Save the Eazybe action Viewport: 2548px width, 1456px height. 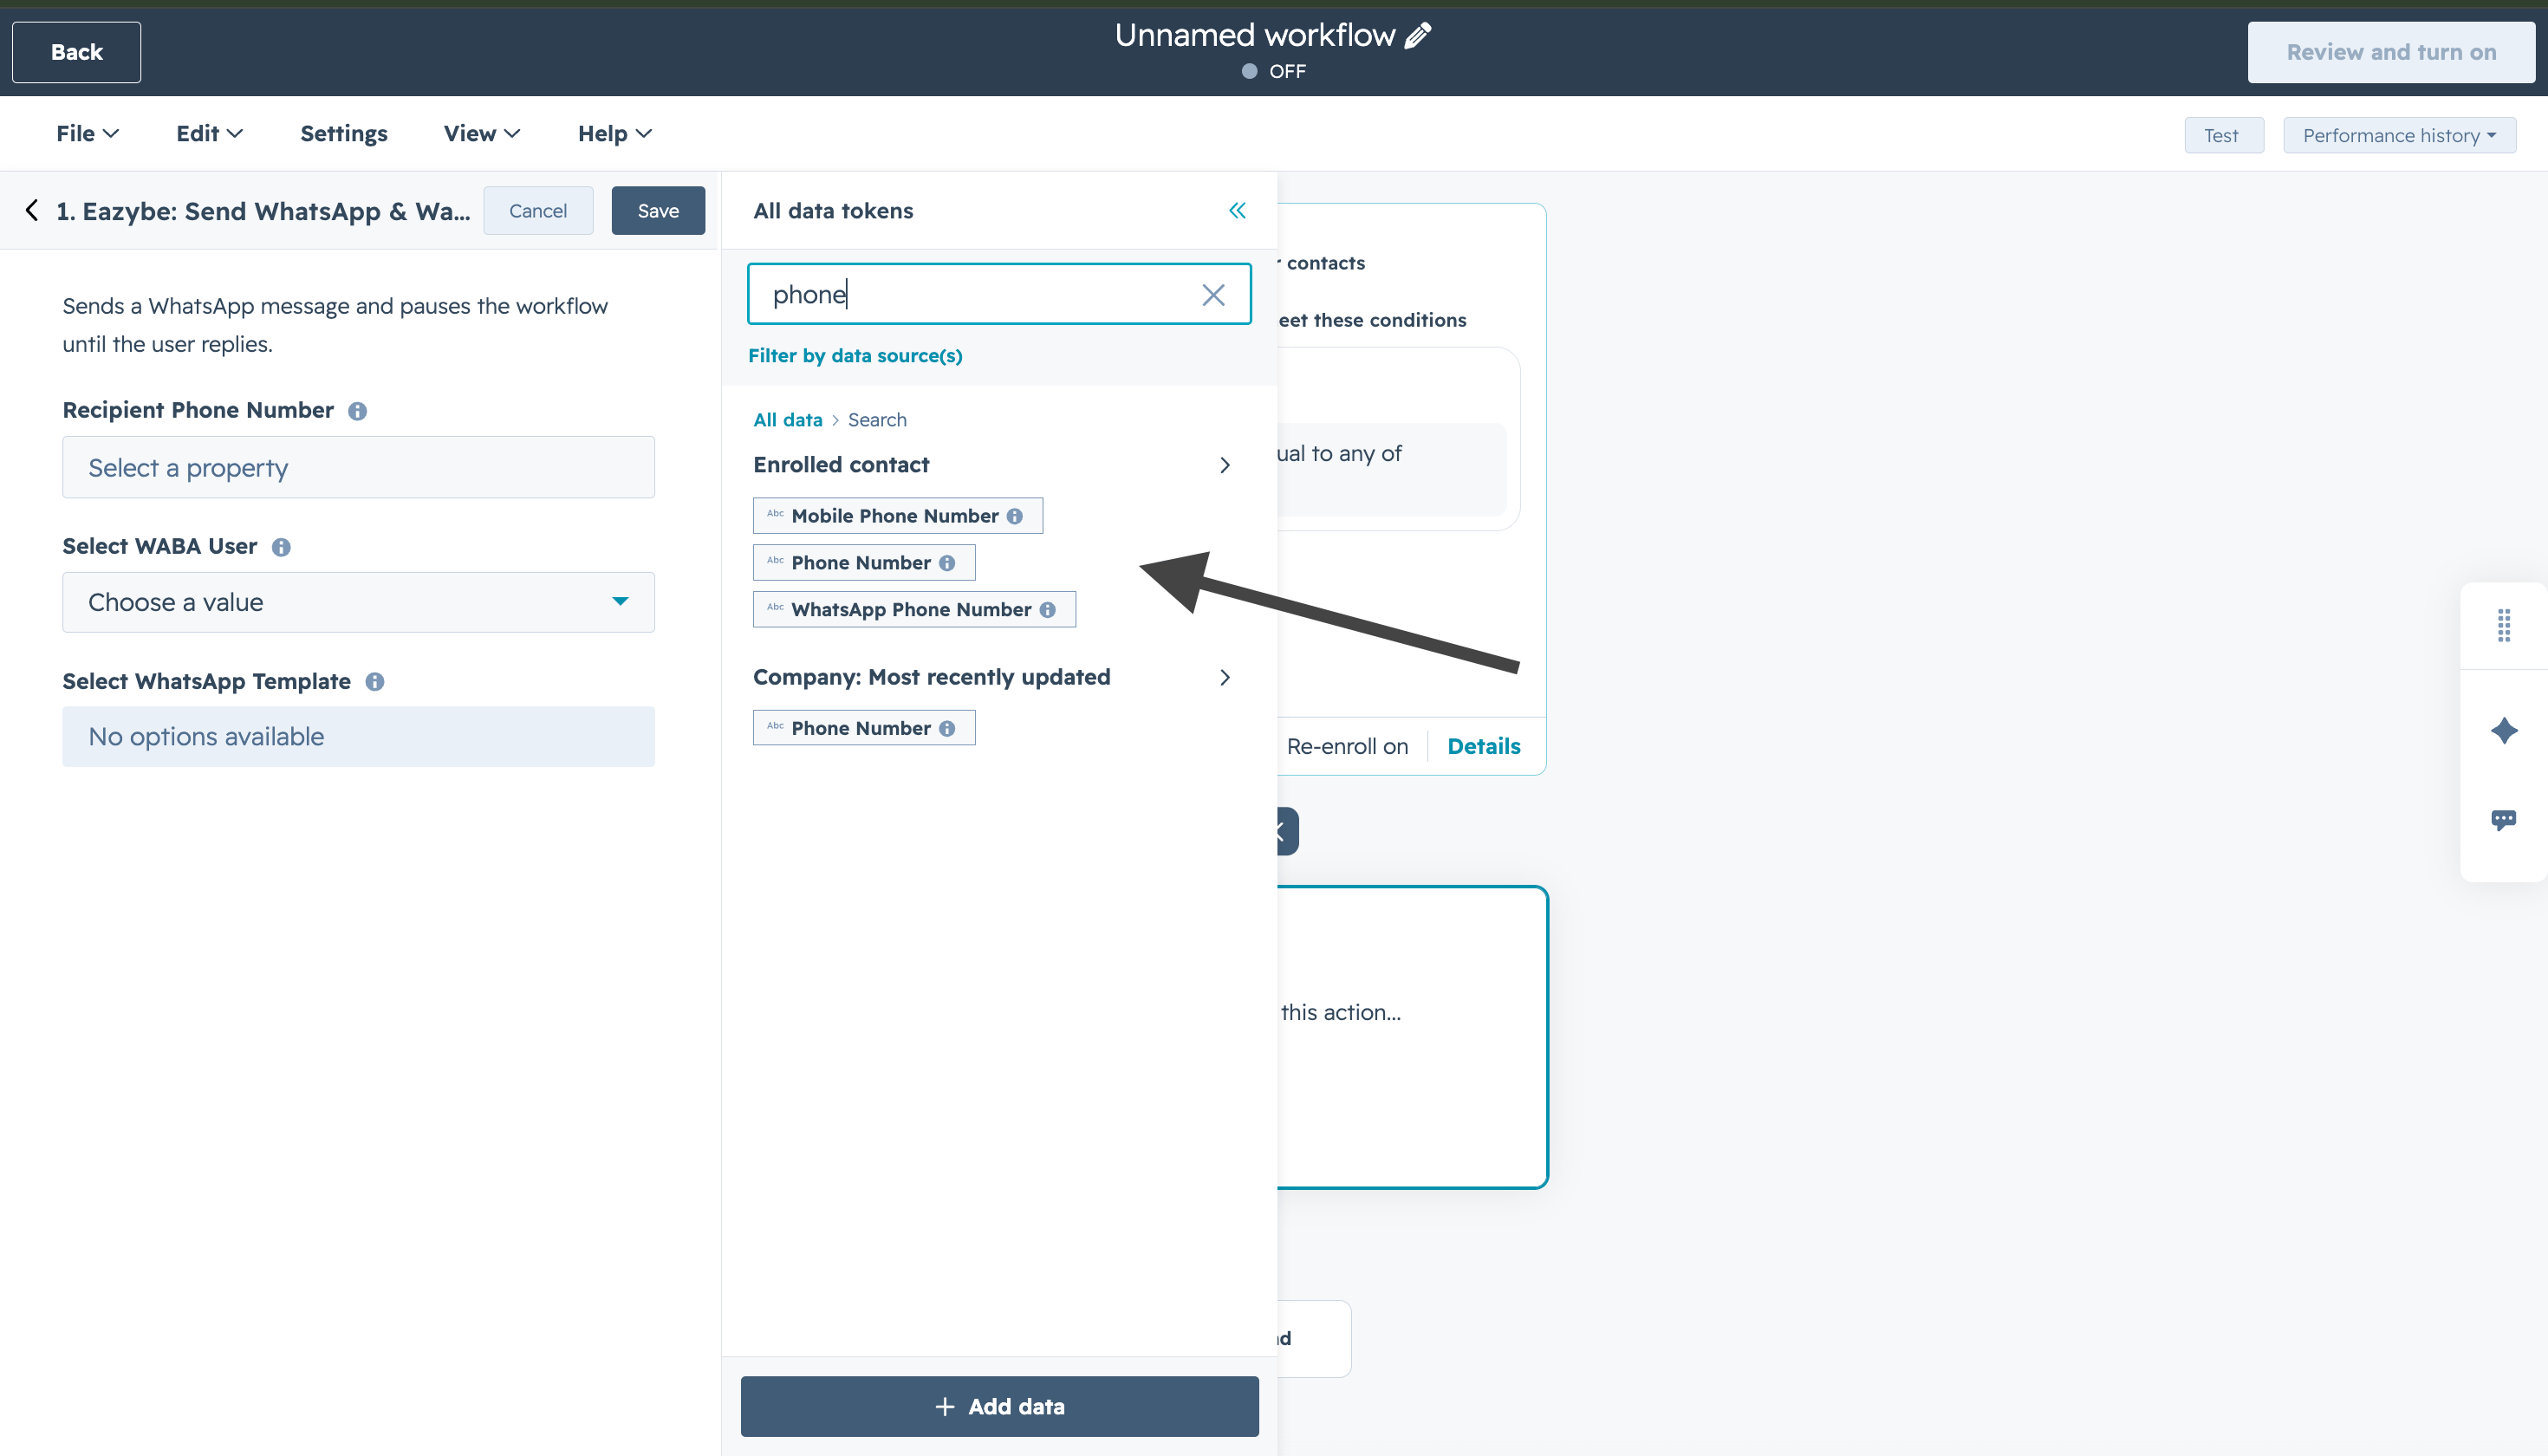658,210
